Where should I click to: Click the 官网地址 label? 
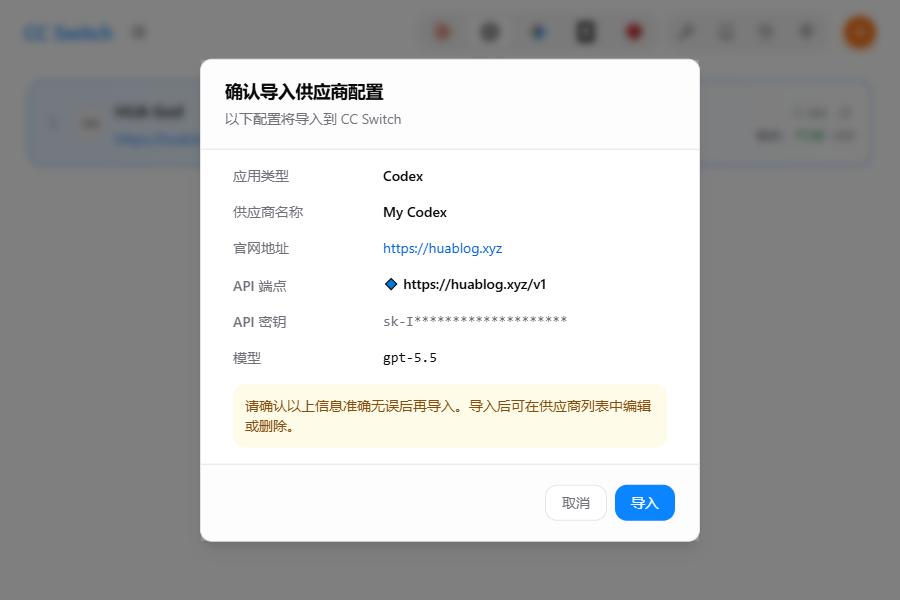[x=261, y=248]
